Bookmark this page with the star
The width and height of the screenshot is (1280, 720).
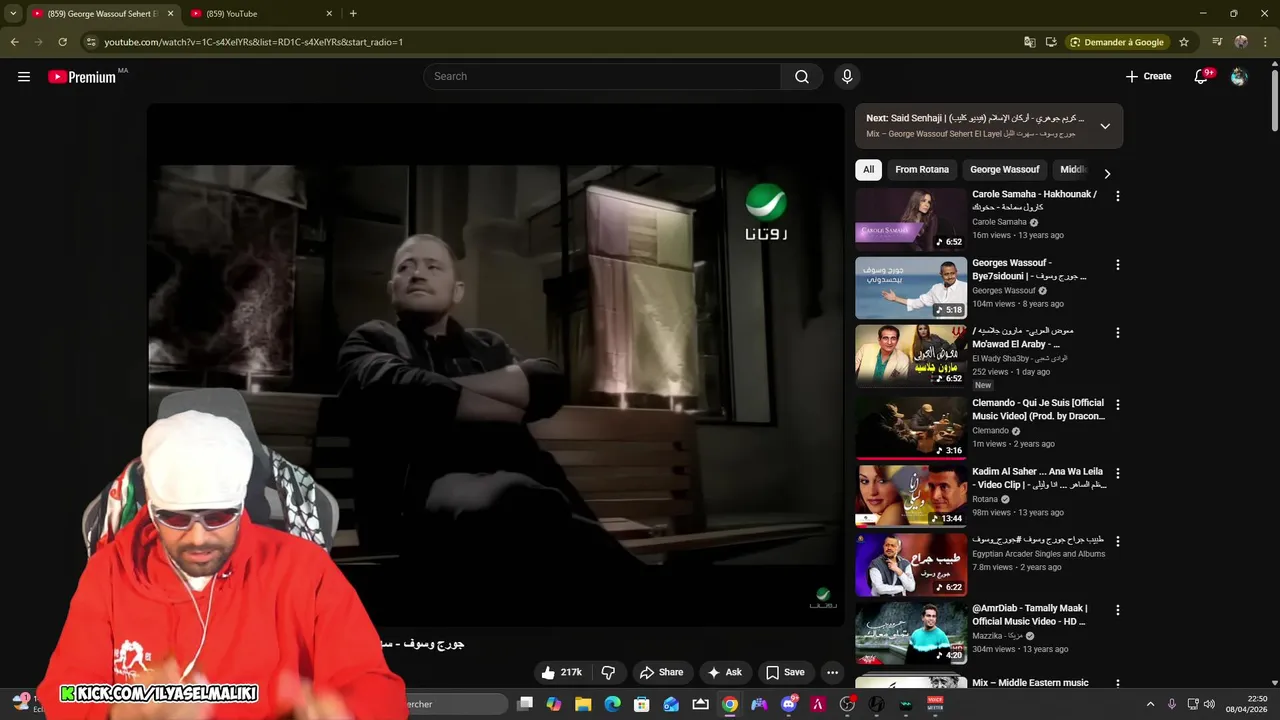1184,42
